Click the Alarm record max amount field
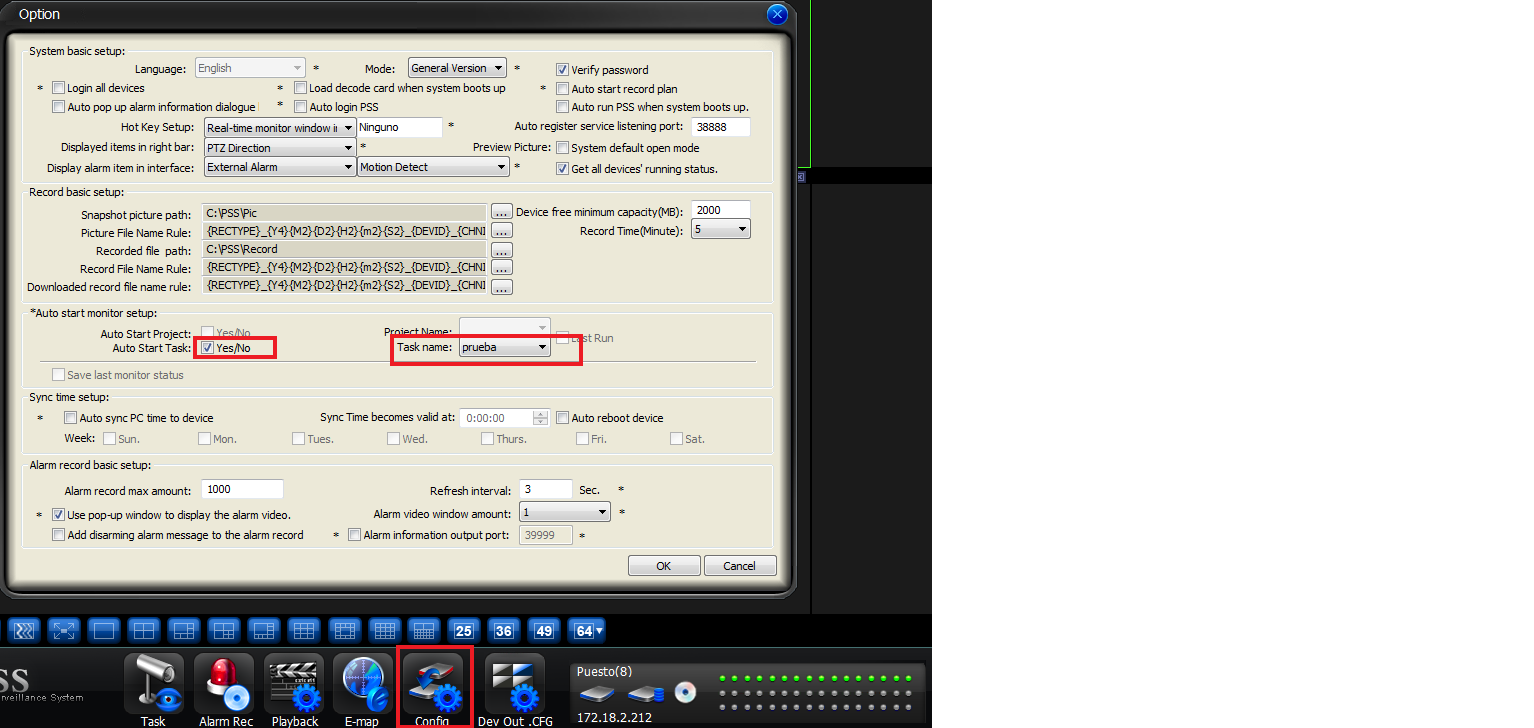Image resolution: width=1534 pixels, height=728 pixels. coord(242,489)
